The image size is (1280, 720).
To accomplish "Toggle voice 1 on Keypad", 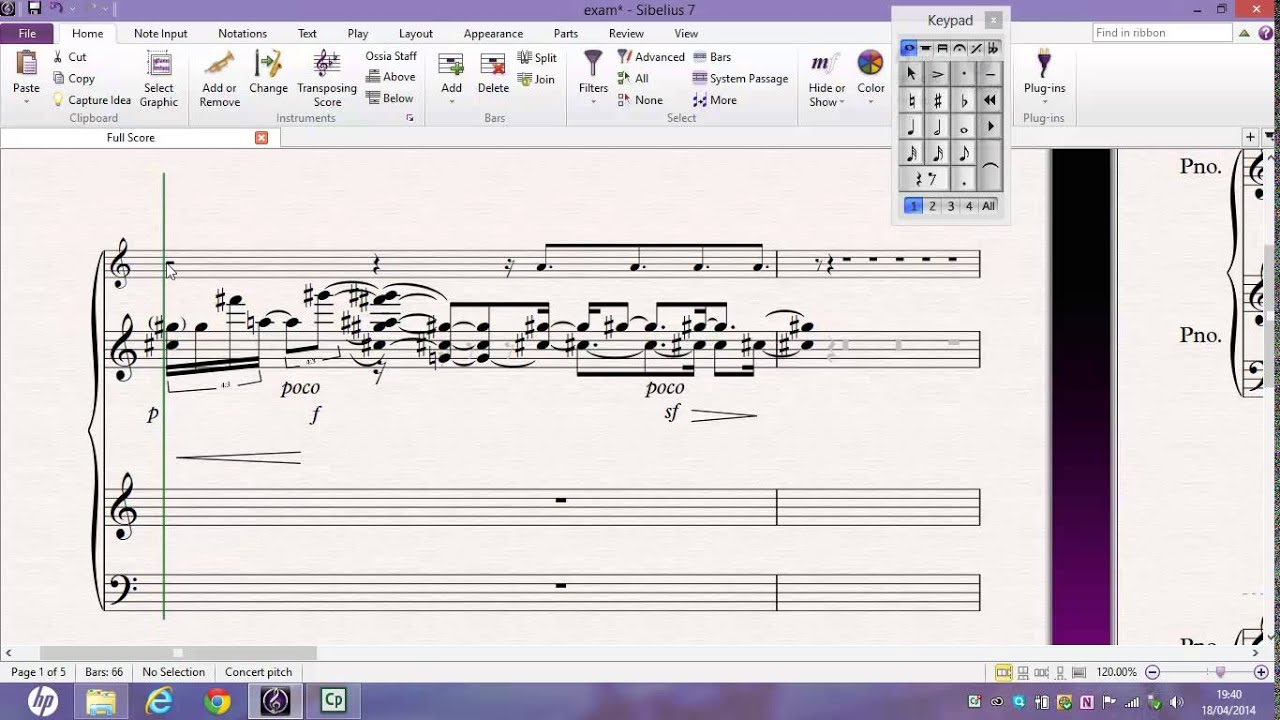I will [x=913, y=206].
